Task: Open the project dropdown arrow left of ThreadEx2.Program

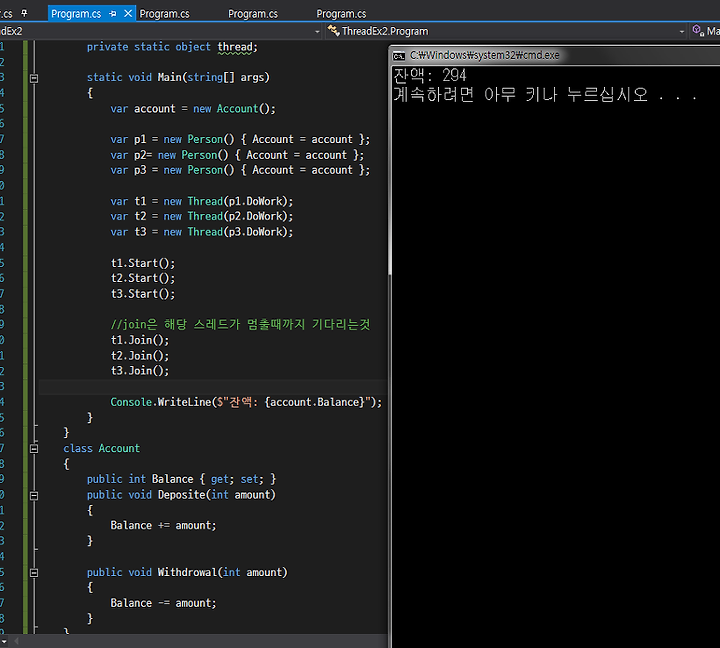Action: 317,31
